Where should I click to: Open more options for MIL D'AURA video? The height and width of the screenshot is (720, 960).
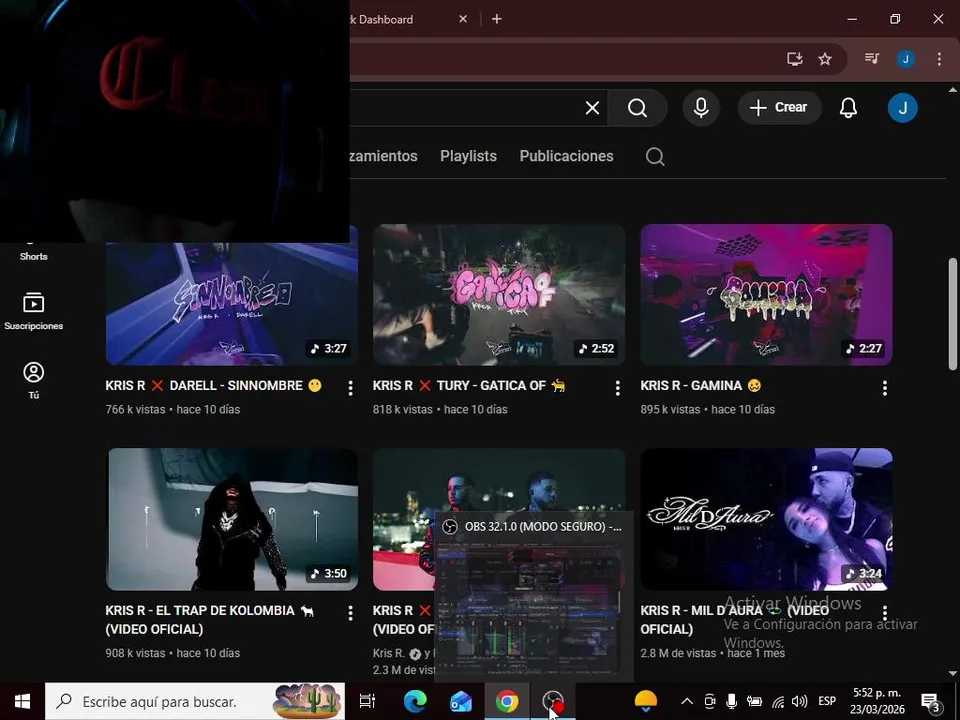pos(885,613)
